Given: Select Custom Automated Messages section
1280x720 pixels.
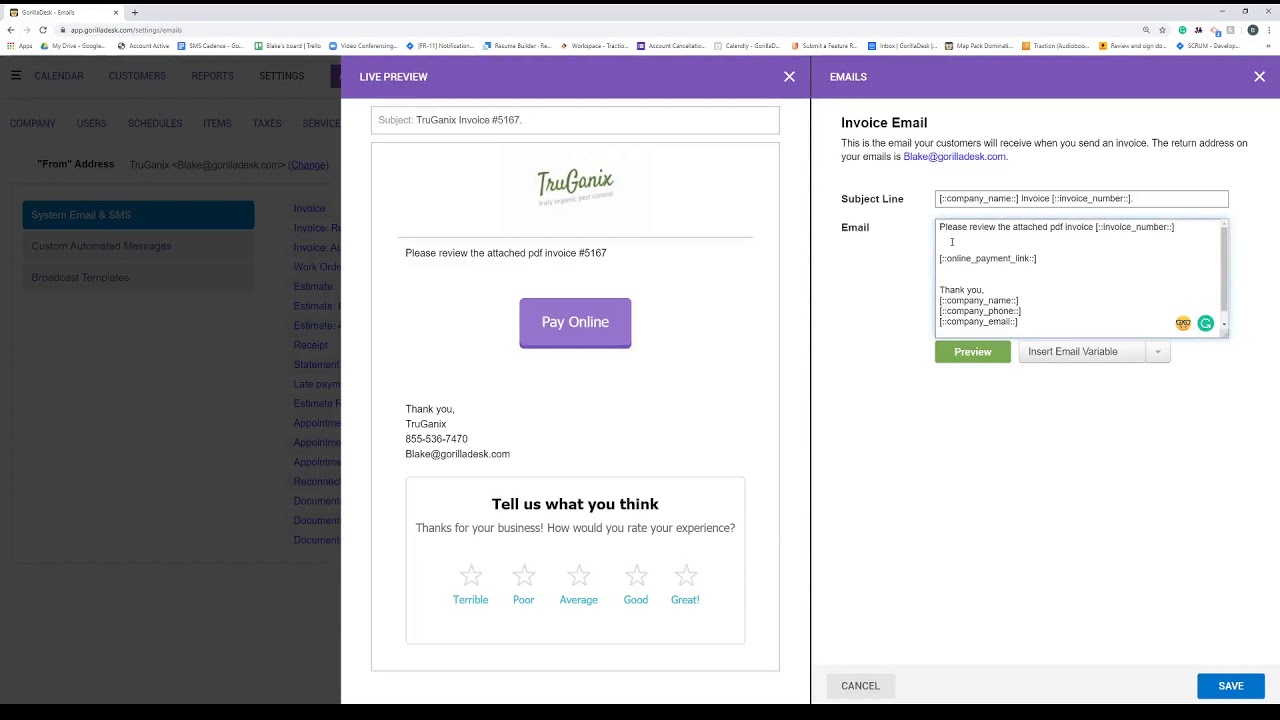Looking at the screenshot, I should tap(138, 246).
